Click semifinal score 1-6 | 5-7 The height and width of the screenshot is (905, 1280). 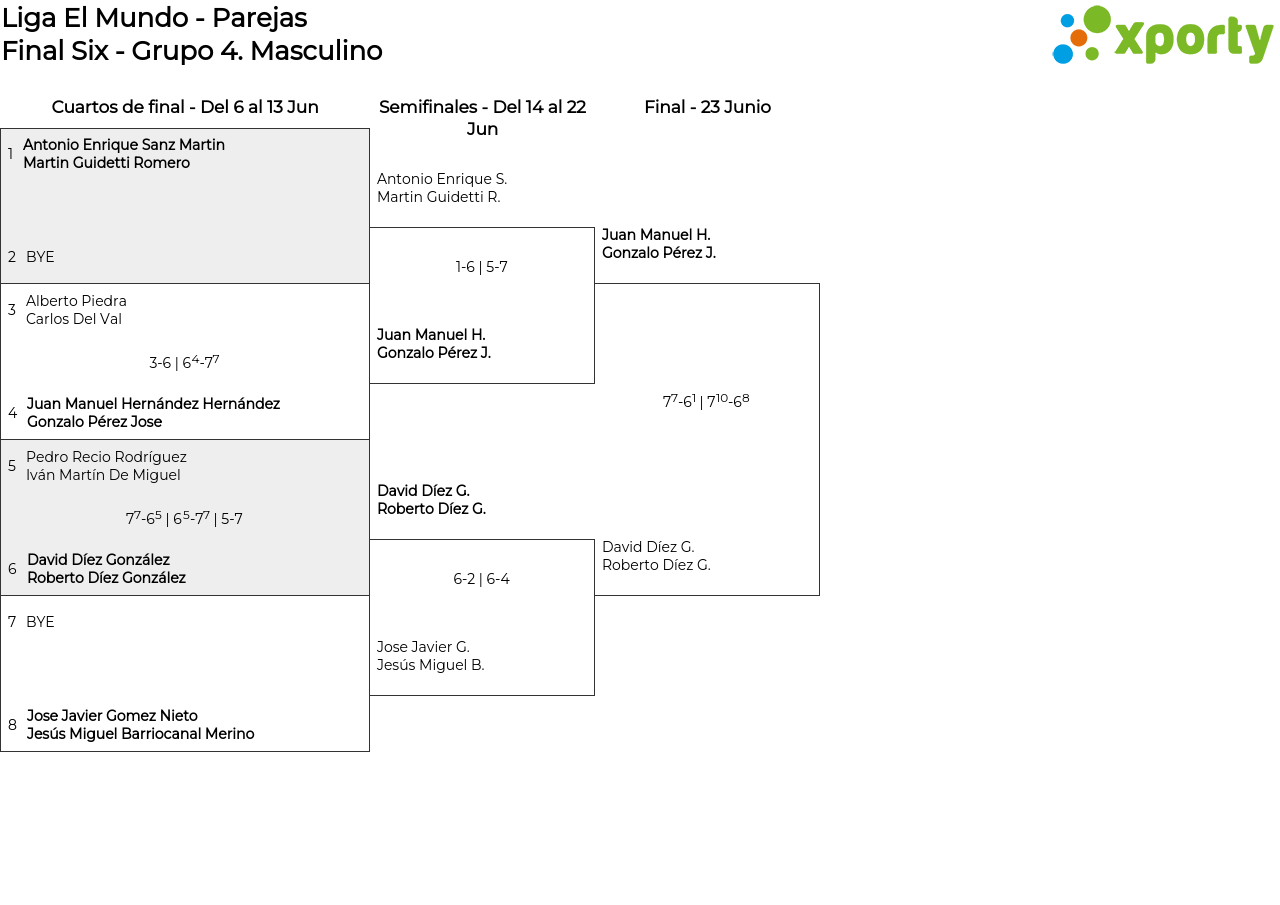pyautogui.click(x=482, y=267)
